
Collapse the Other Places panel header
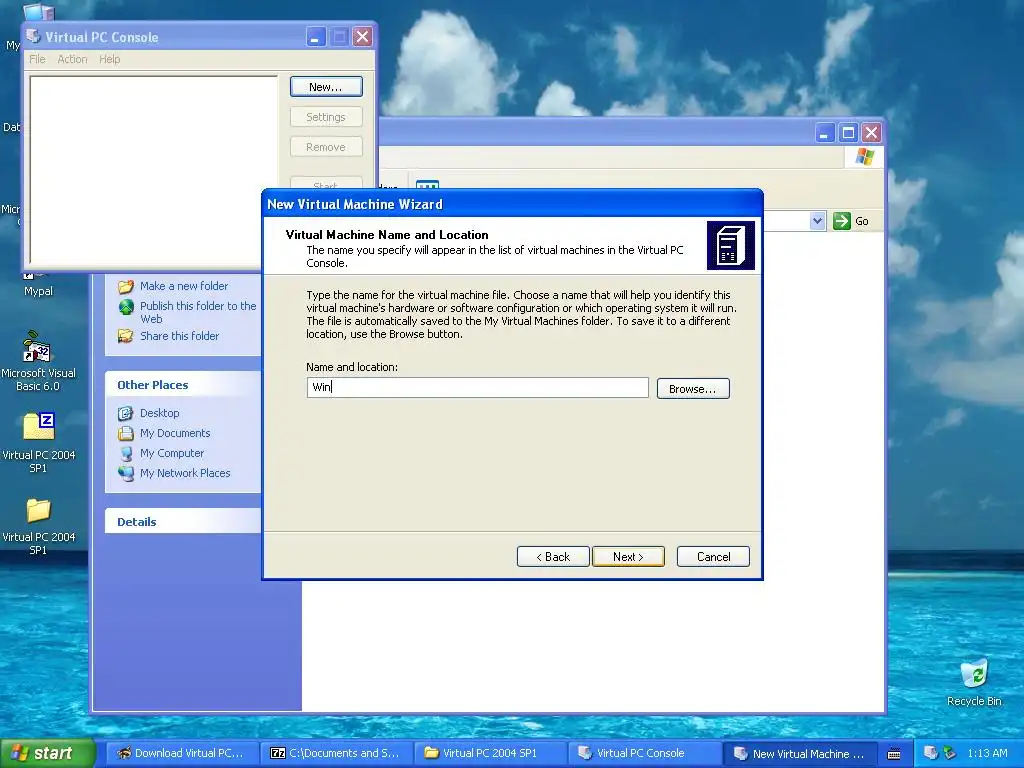[x=183, y=385]
